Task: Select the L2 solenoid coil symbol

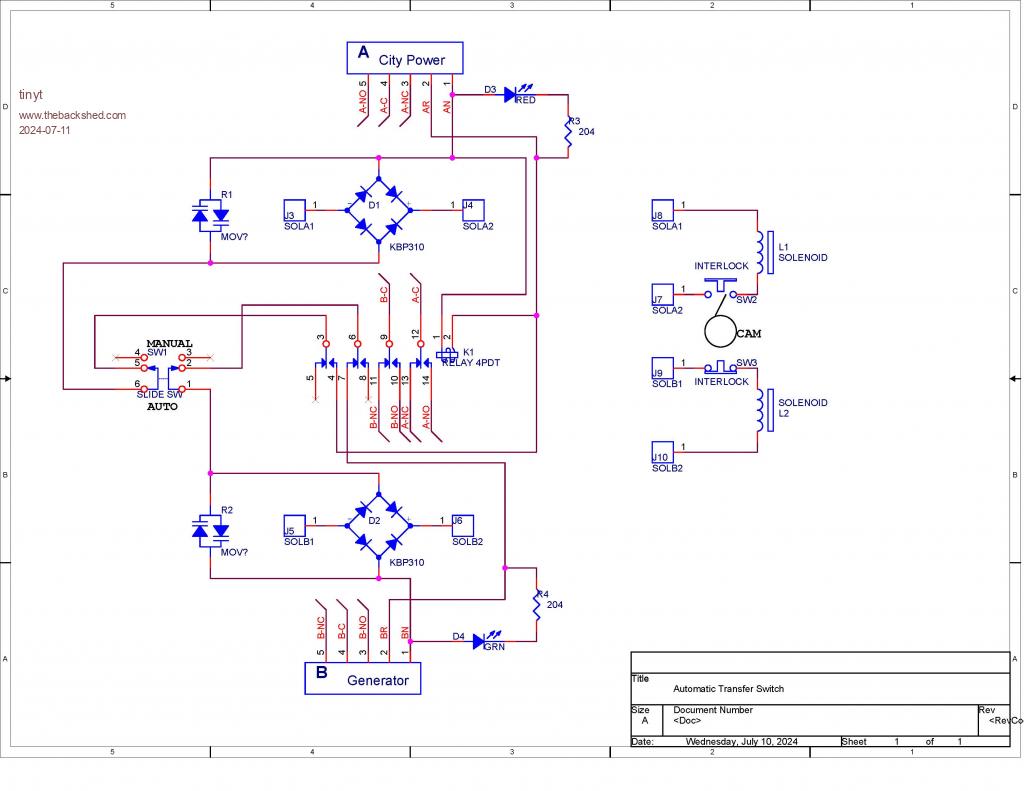Action: pyautogui.click(x=759, y=410)
